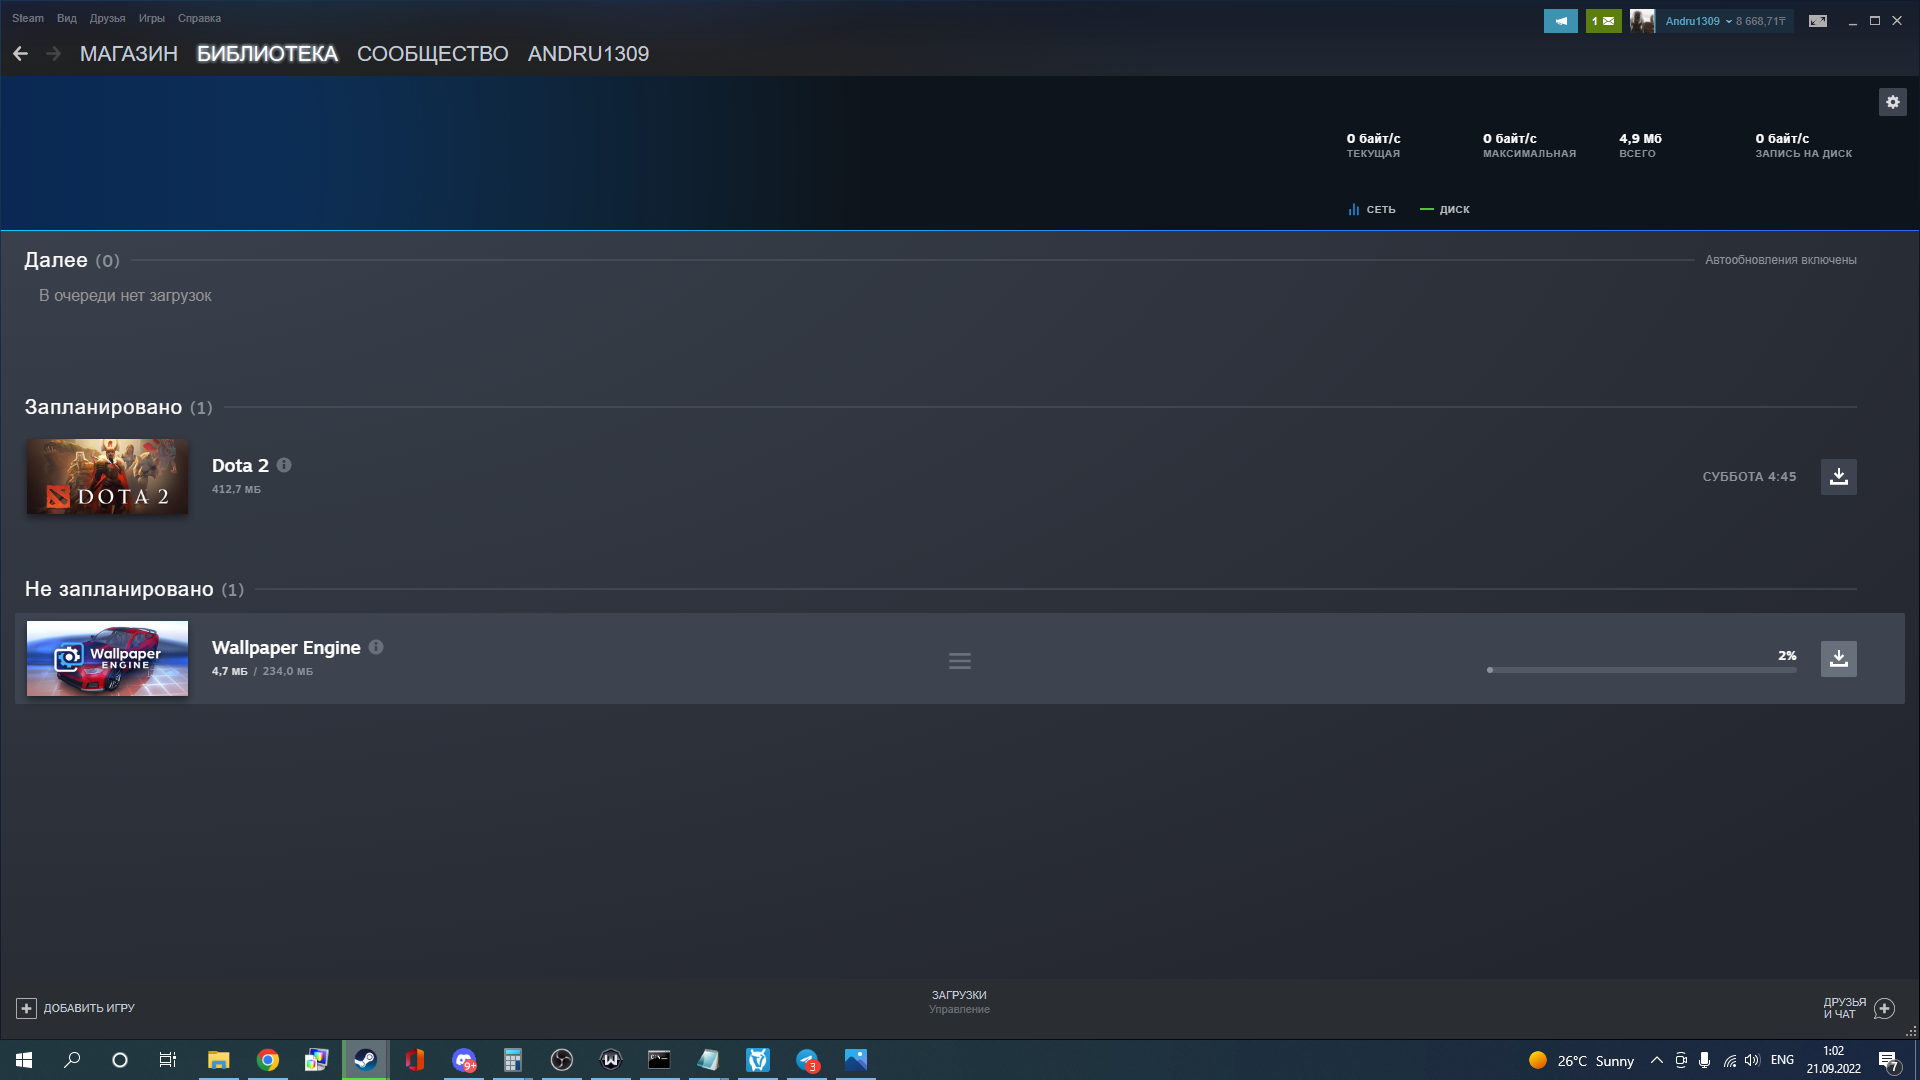
Task: Click the Wallpaper Engine title
Action: (286, 647)
